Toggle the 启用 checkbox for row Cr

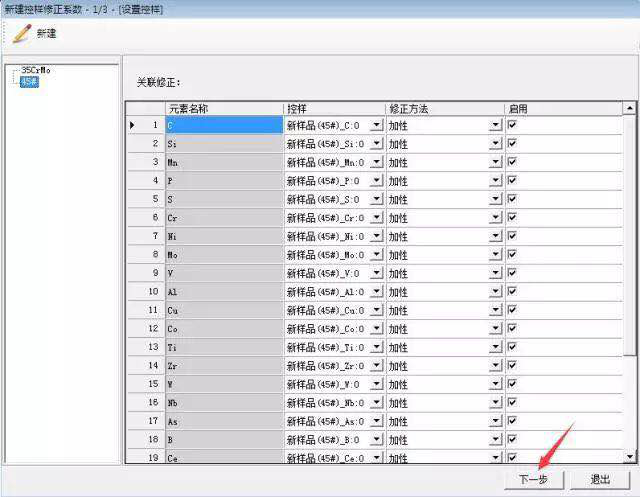click(512, 217)
